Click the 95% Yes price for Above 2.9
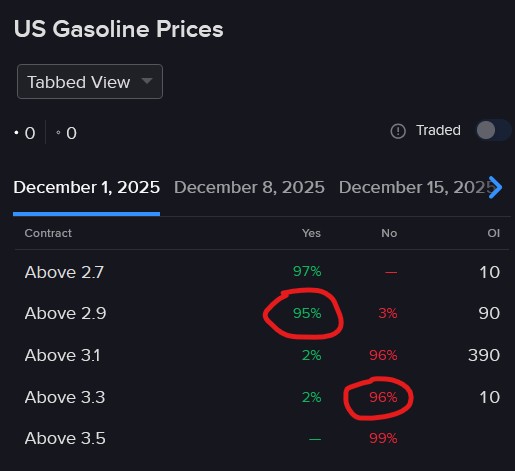 [x=307, y=313]
